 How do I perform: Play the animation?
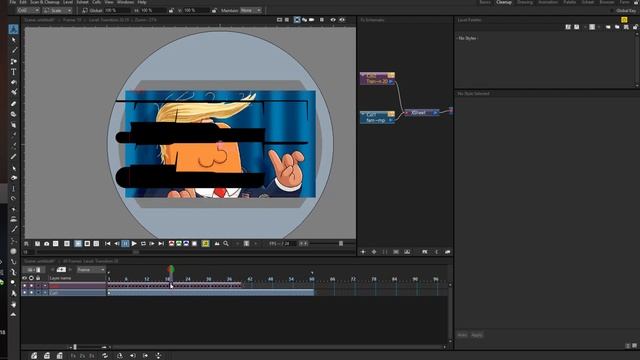tap(134, 244)
